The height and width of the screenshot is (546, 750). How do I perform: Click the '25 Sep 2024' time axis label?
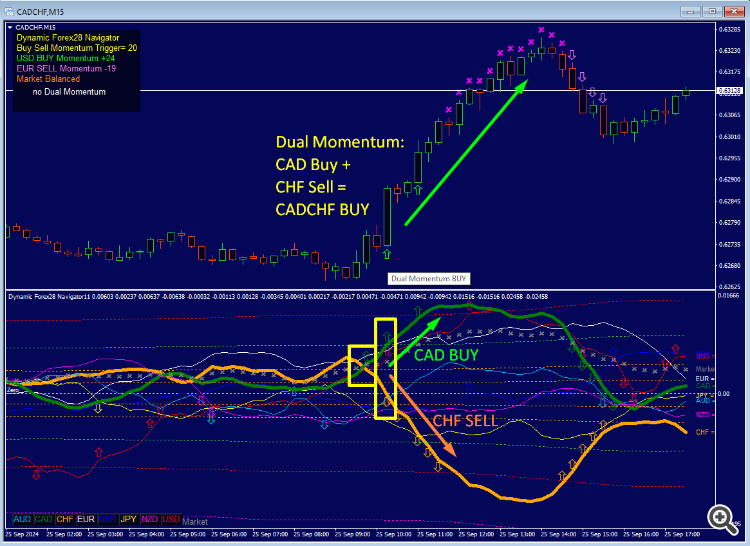pos(22,535)
